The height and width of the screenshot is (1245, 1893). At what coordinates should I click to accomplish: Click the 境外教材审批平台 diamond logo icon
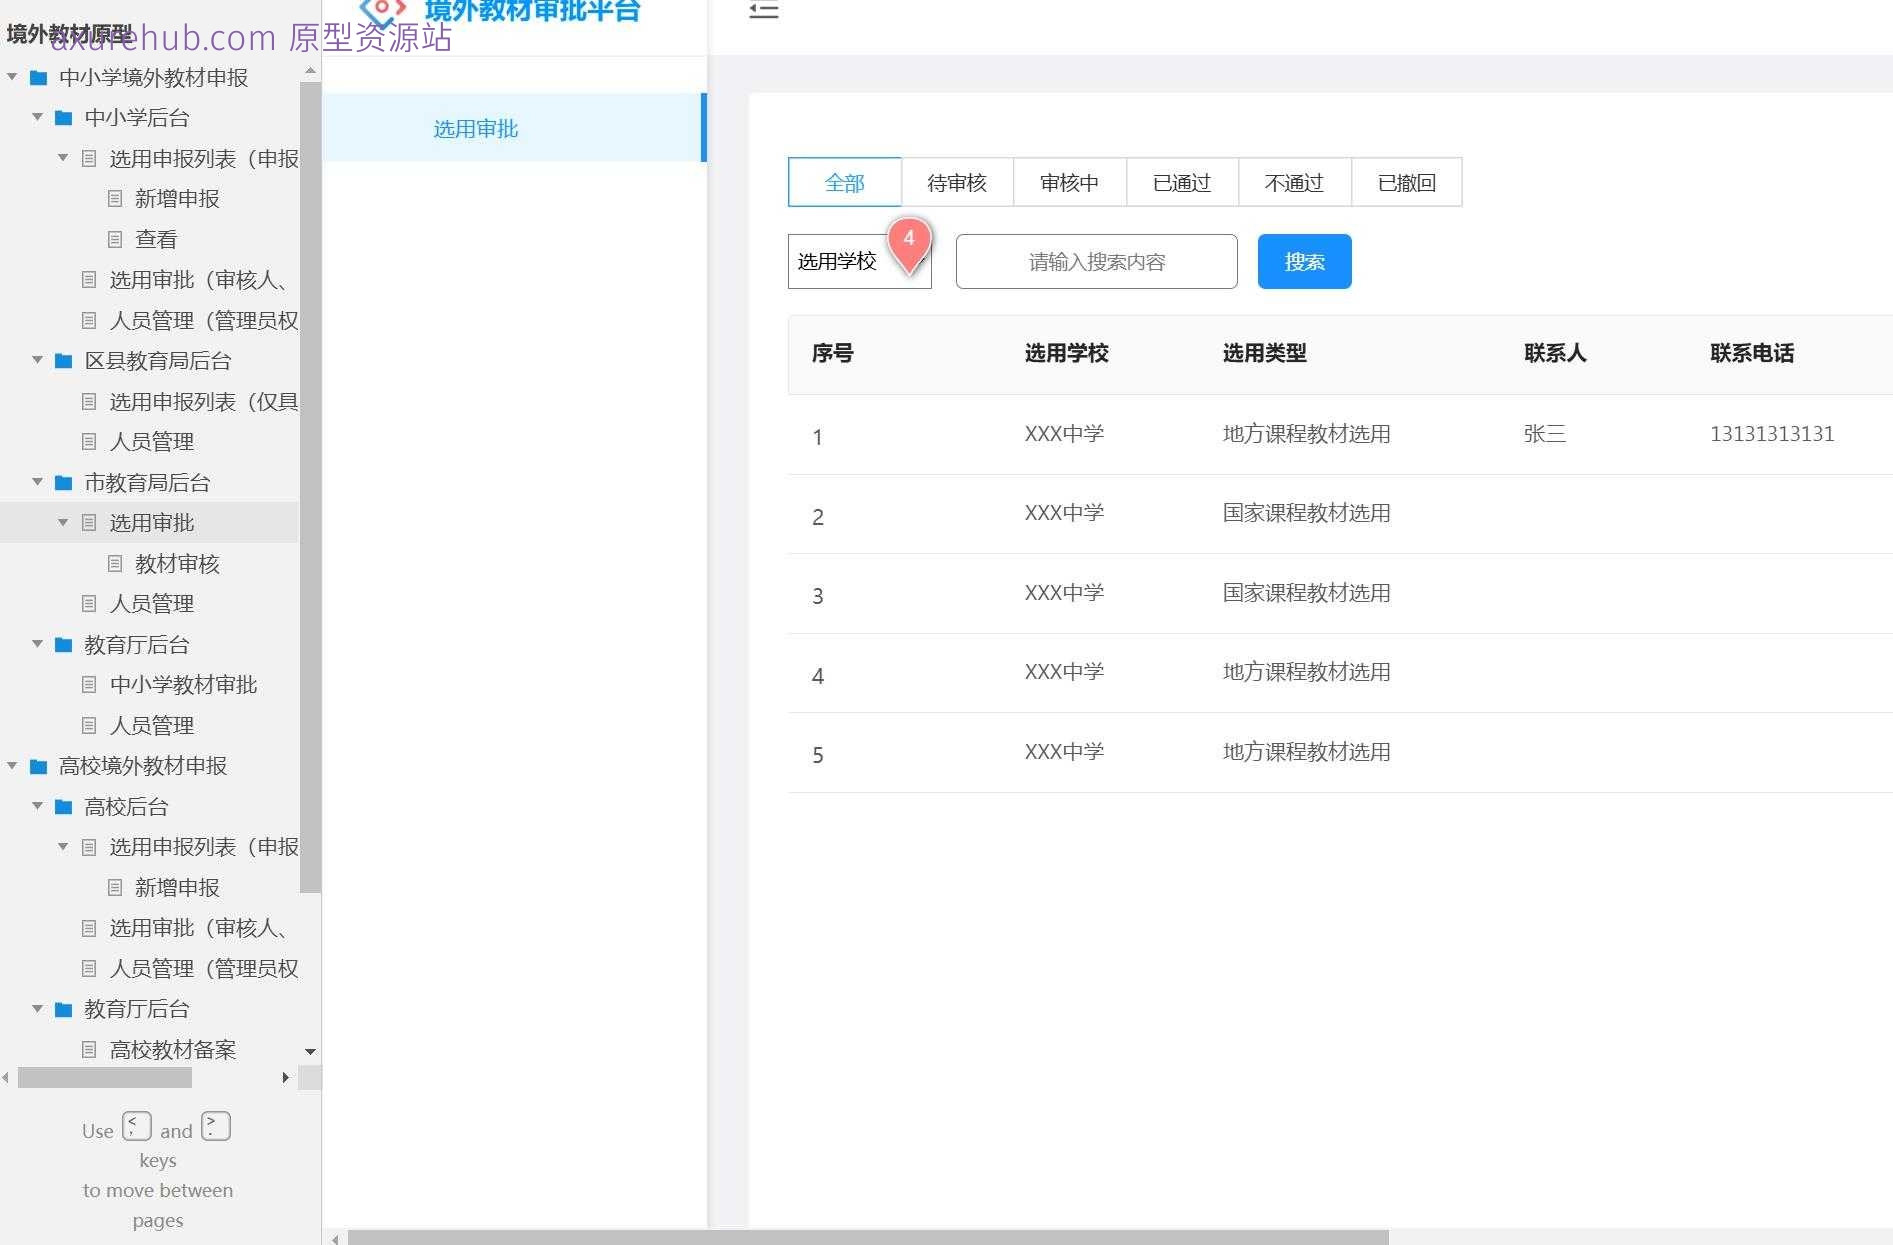coord(380,10)
